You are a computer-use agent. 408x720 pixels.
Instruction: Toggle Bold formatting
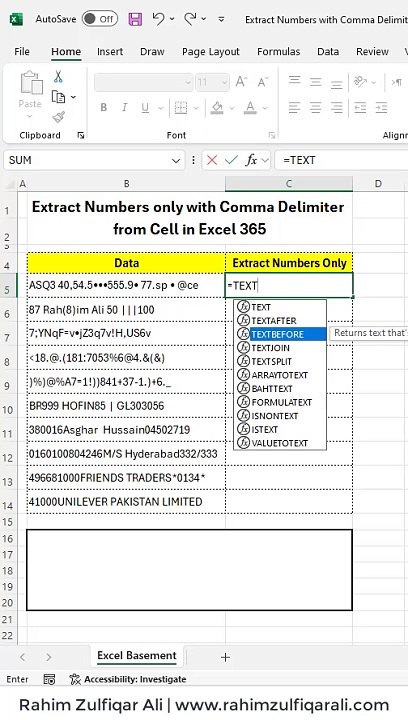pos(104,107)
